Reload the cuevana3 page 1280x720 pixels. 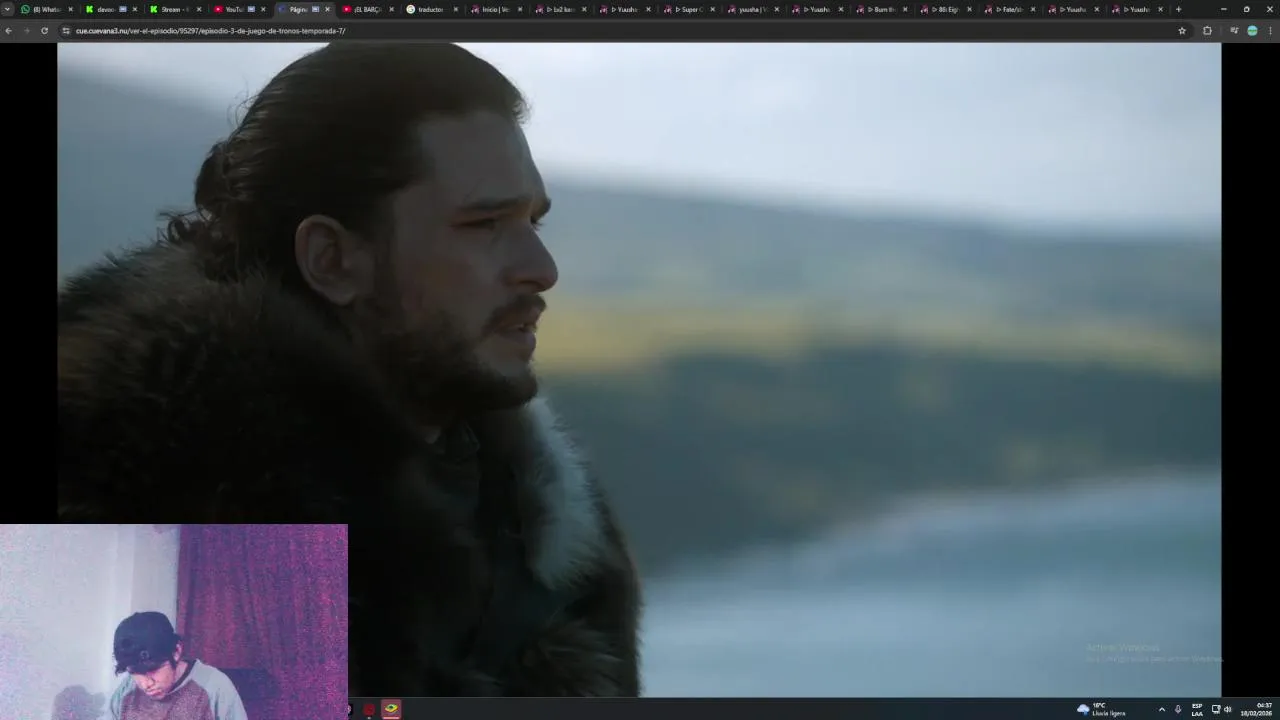pyautogui.click(x=44, y=31)
